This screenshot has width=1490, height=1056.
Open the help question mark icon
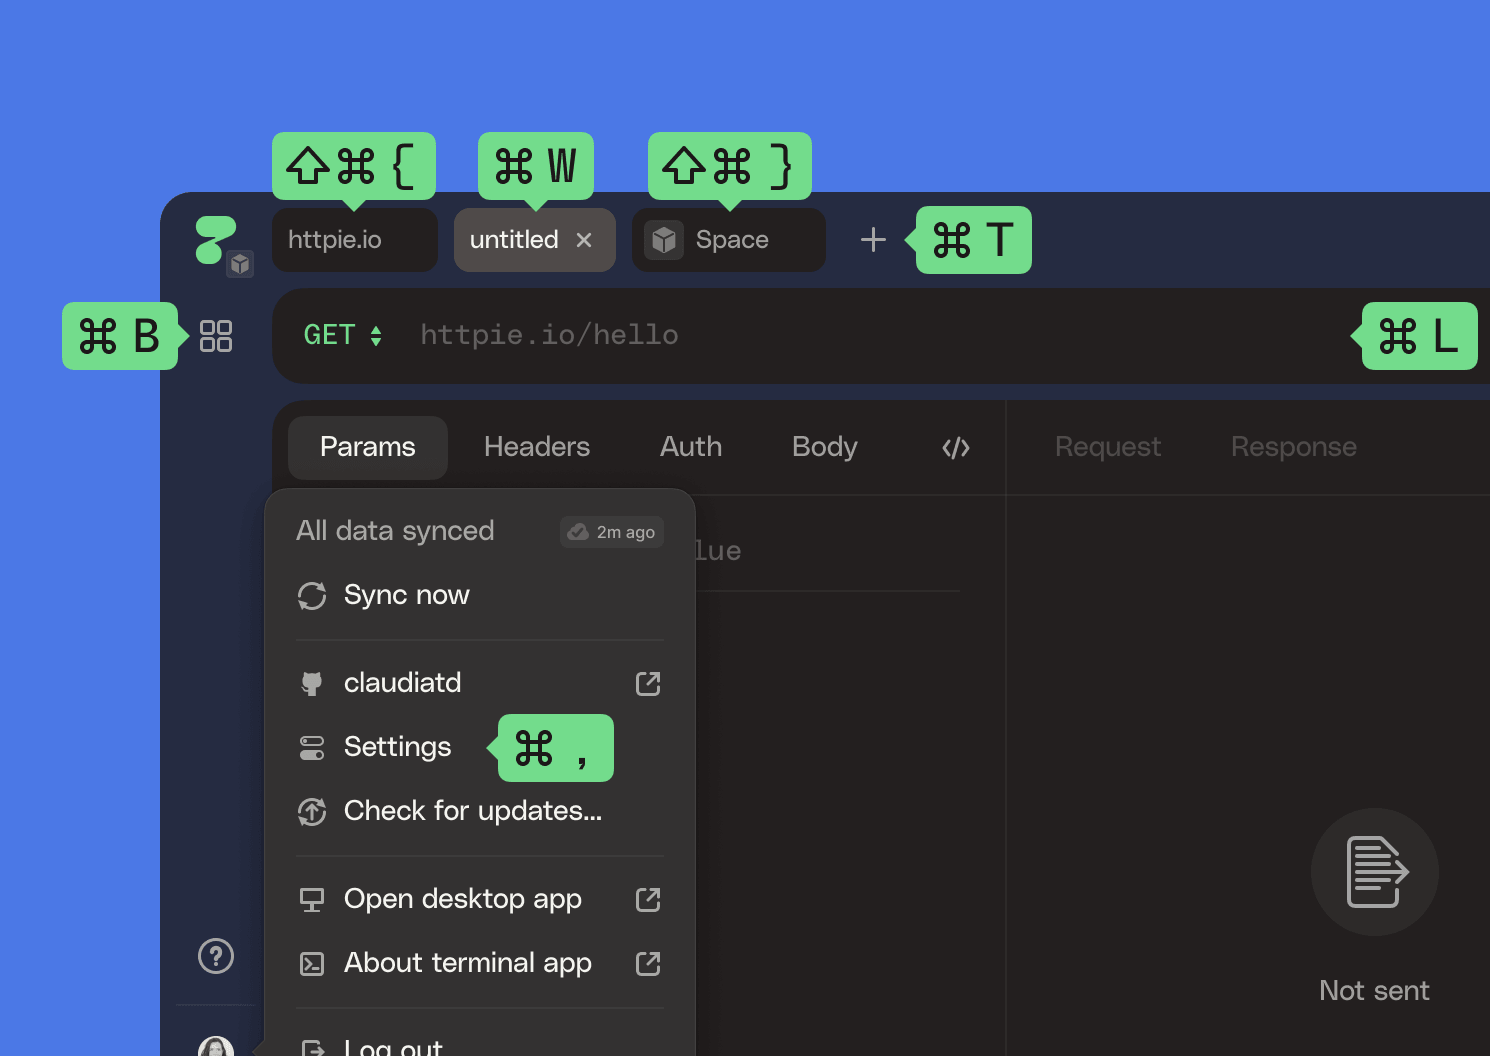[x=216, y=956]
